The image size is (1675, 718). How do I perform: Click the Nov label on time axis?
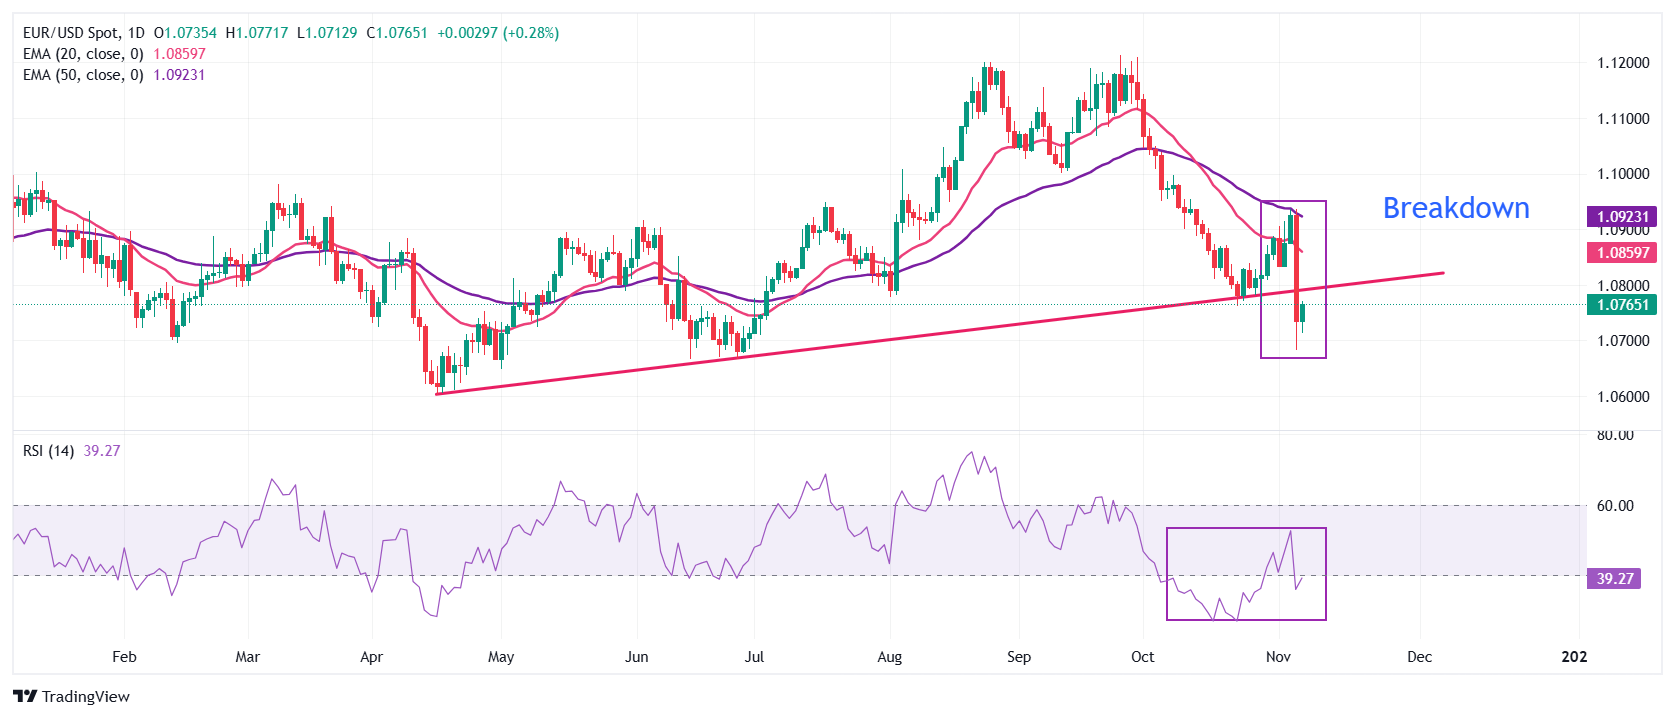coord(1278,657)
